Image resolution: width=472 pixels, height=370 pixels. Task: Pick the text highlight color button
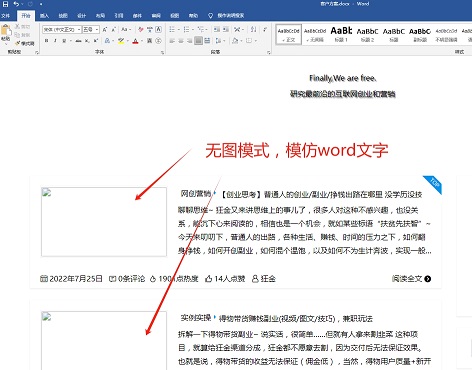[121, 41]
